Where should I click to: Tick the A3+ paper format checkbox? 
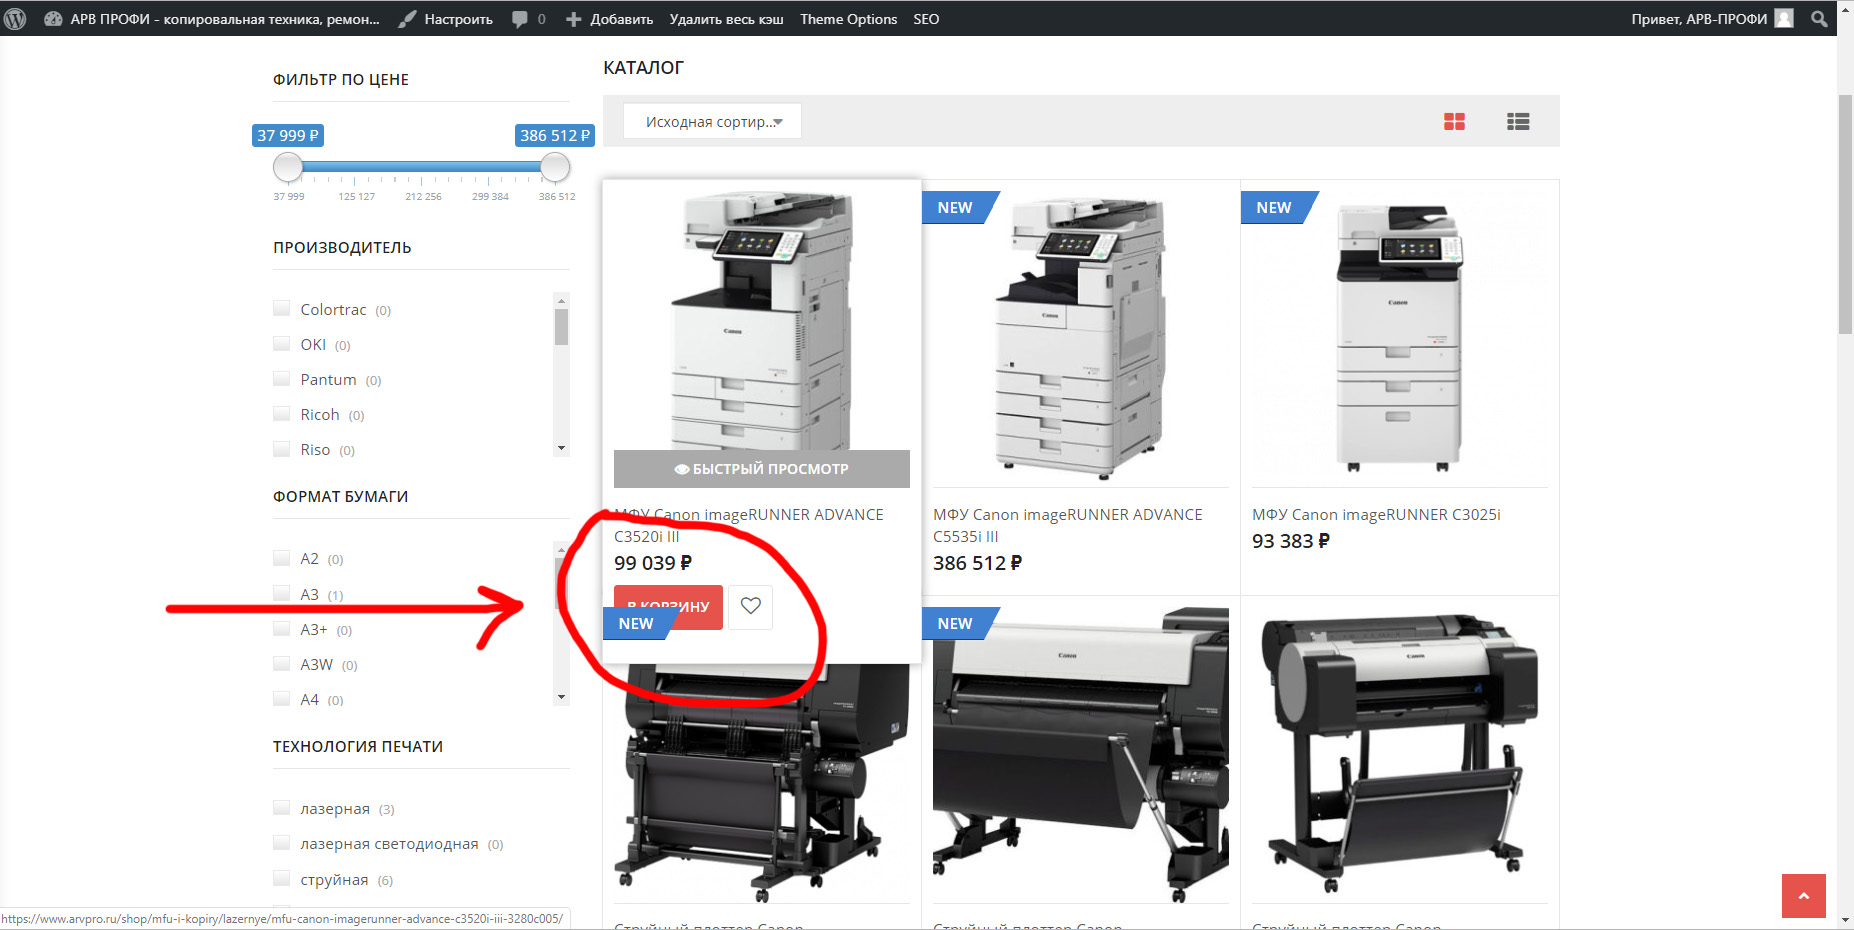click(x=282, y=628)
